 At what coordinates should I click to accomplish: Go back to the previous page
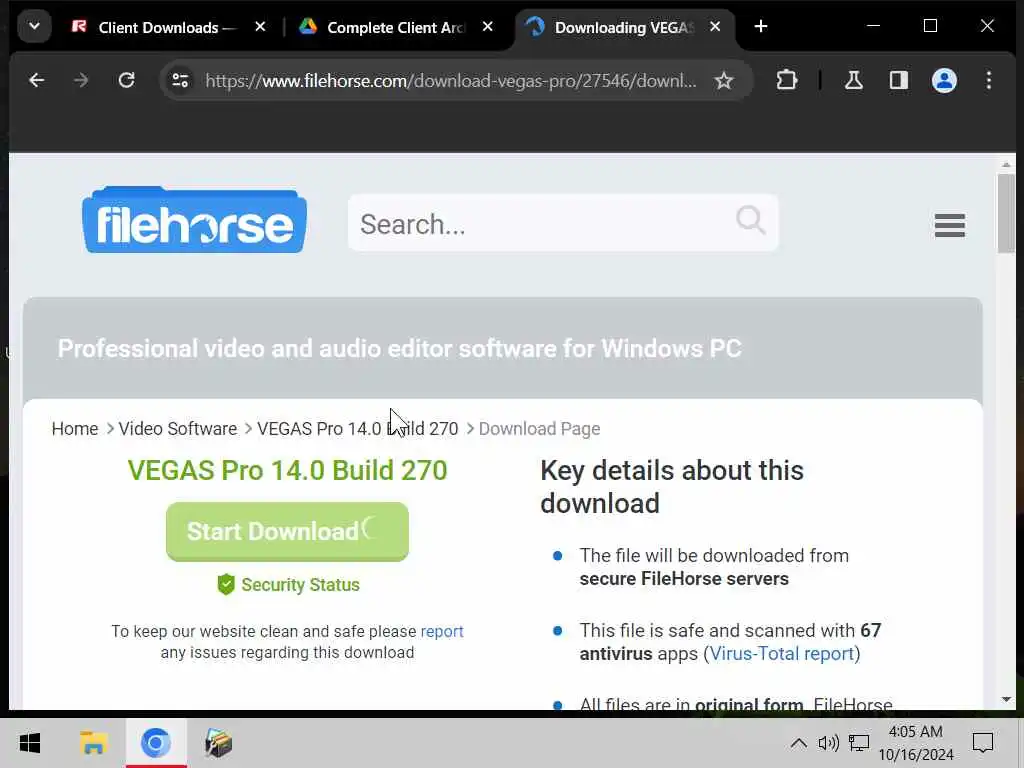point(37,80)
